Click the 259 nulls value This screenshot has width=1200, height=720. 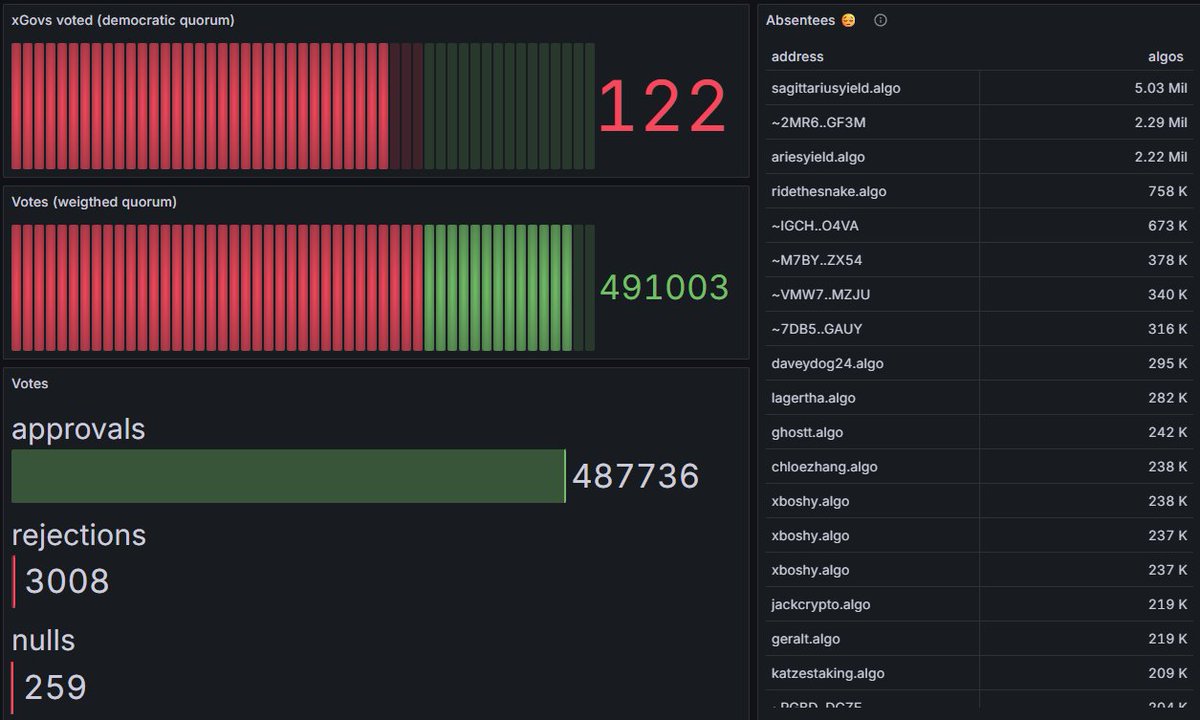pos(55,687)
